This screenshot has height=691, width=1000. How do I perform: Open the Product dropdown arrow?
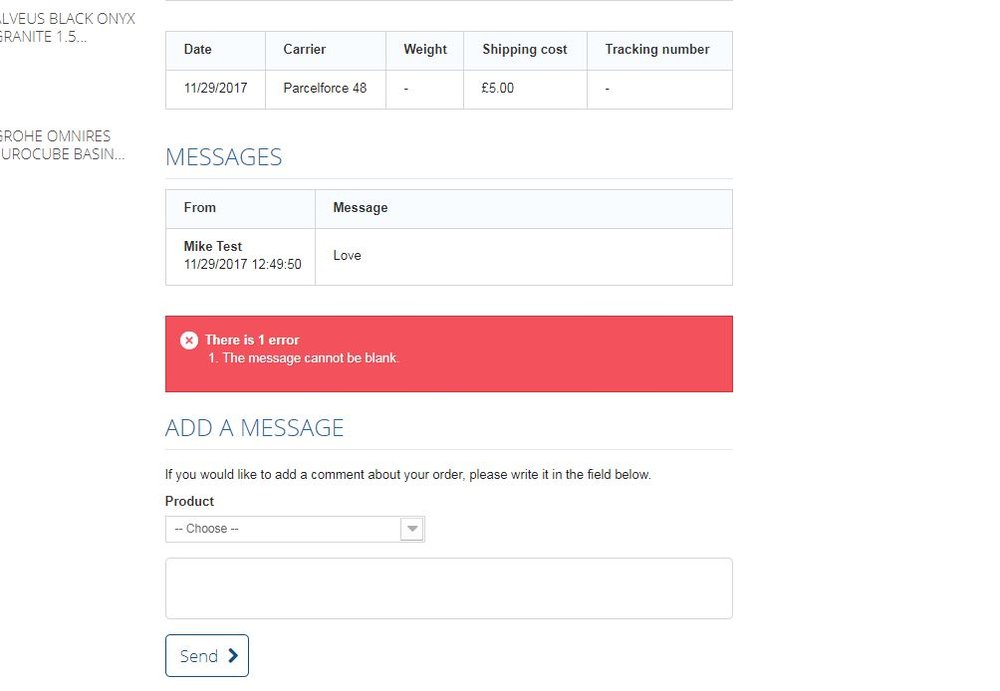(412, 529)
